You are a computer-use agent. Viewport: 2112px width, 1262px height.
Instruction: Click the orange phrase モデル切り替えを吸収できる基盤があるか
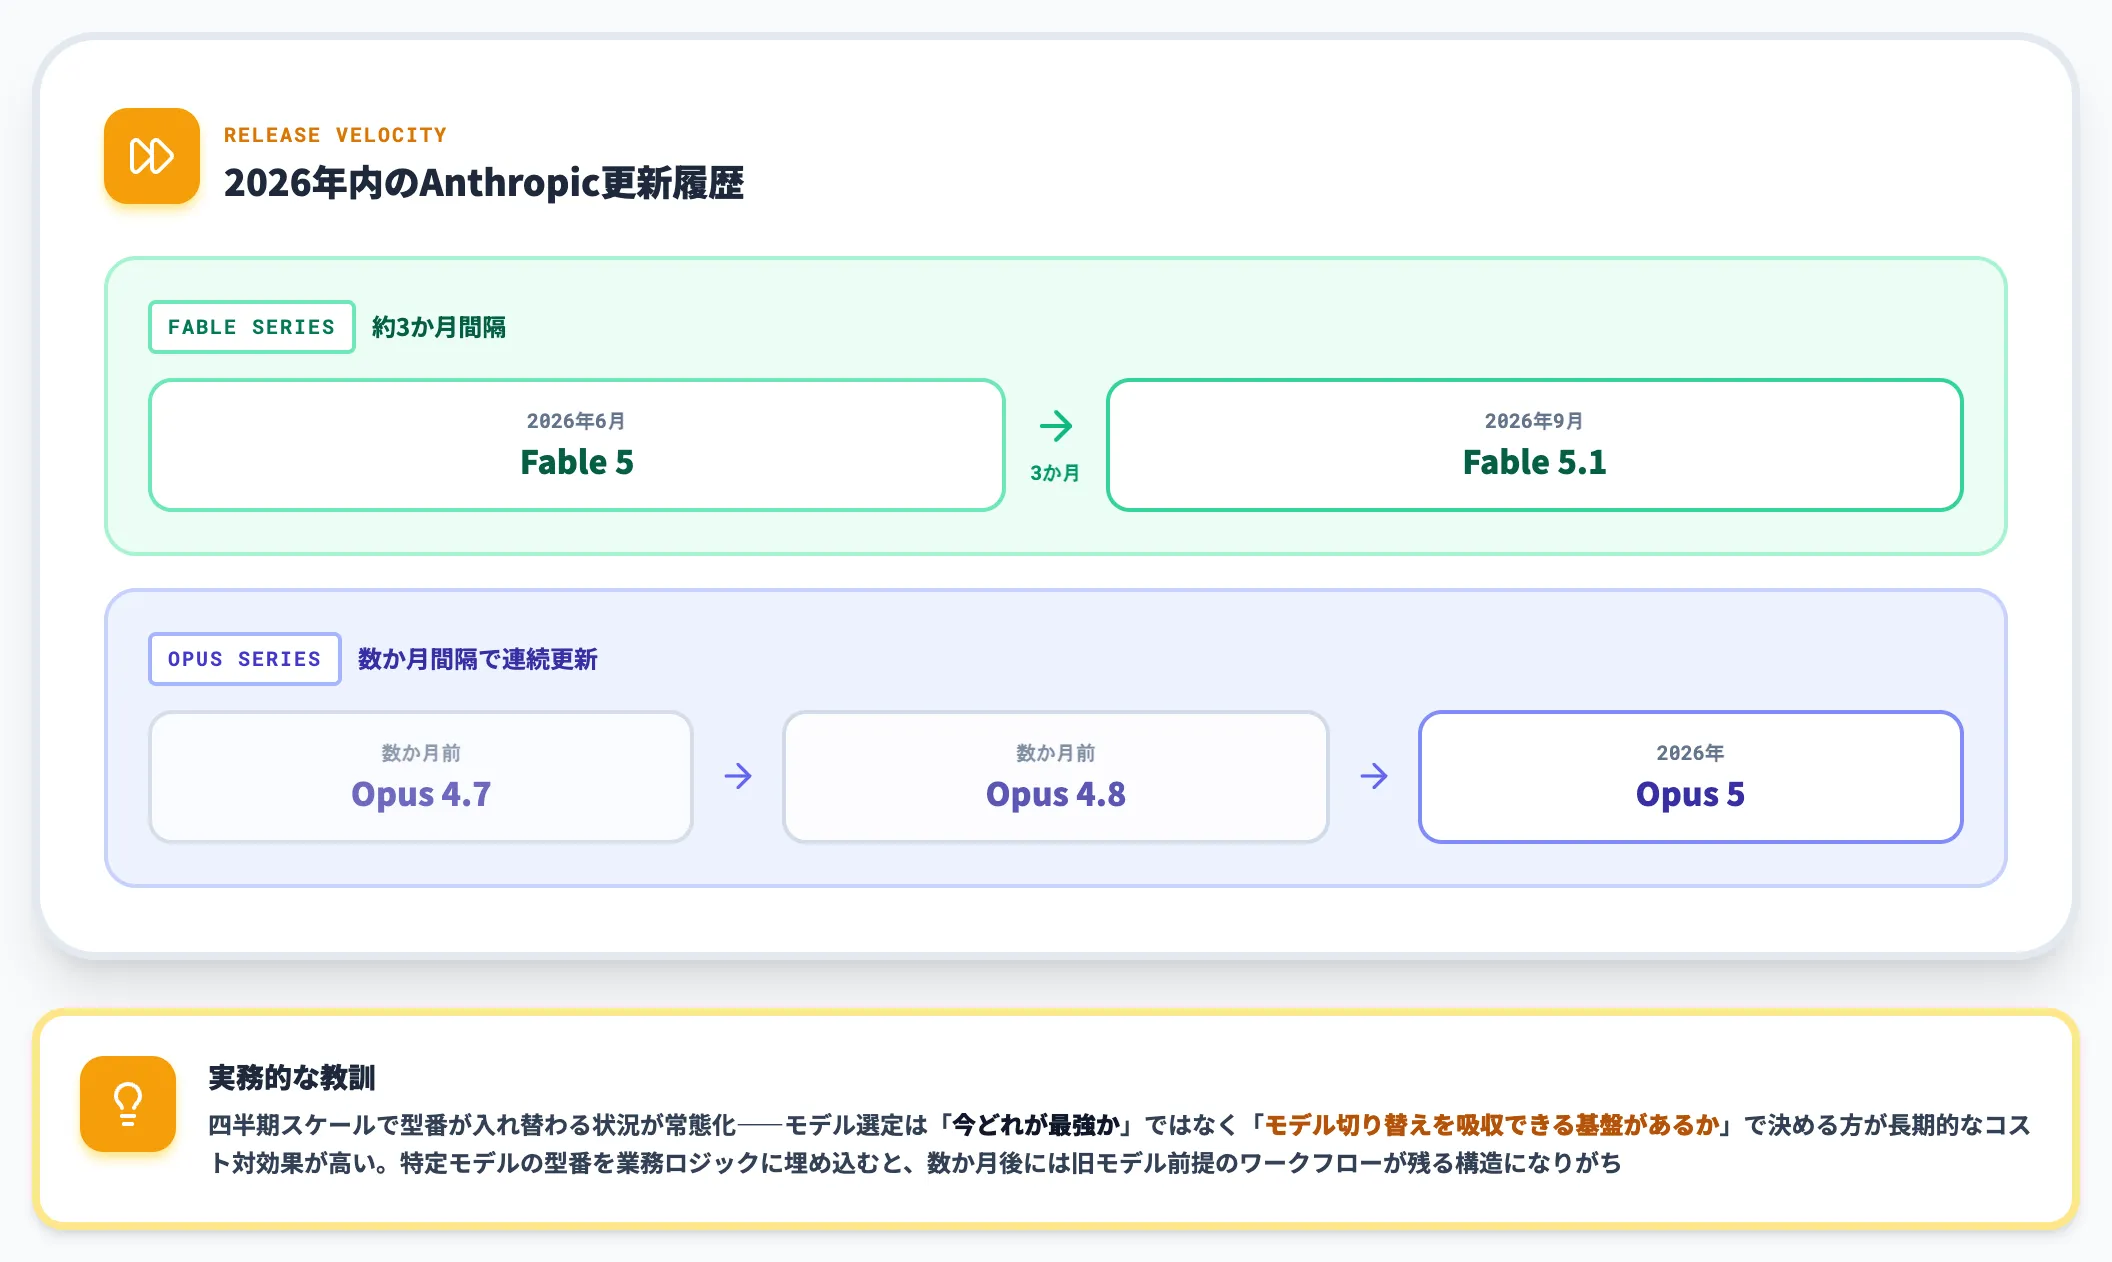pos(1492,1125)
